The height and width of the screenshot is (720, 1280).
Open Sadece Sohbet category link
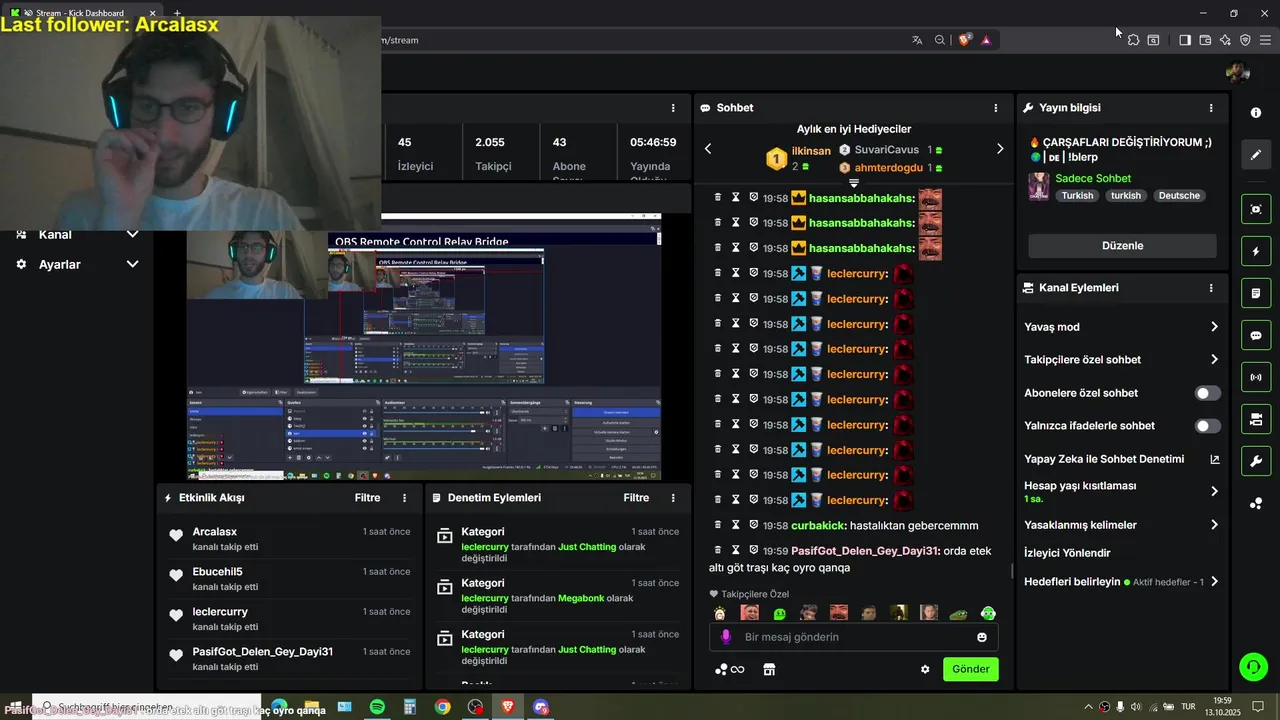click(1093, 178)
